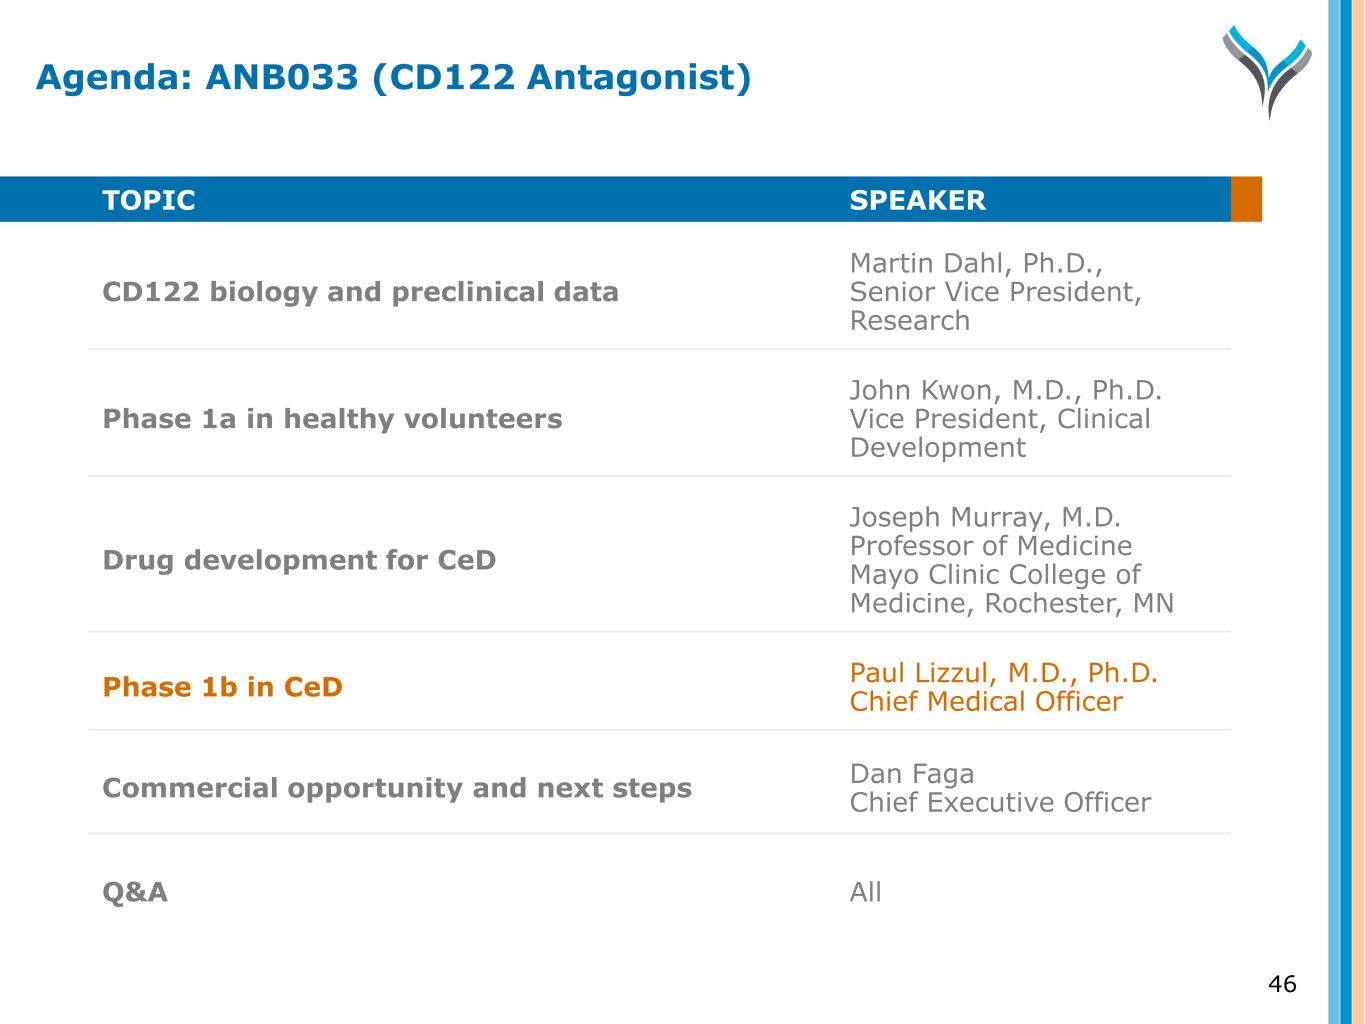
Task: Click the slide title 'Agenda: ANB033 (CD122 Antagonist)'
Action: [x=393, y=77]
